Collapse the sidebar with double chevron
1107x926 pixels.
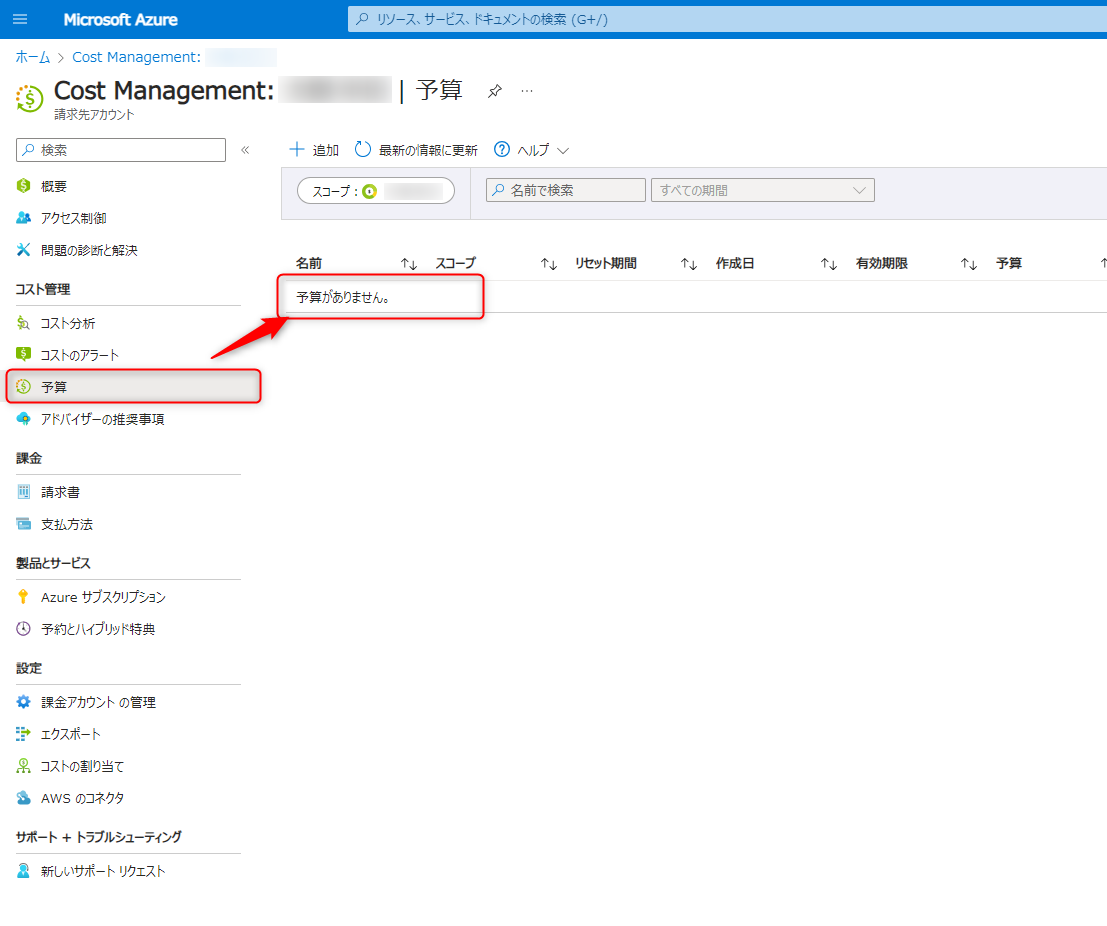pos(245,150)
